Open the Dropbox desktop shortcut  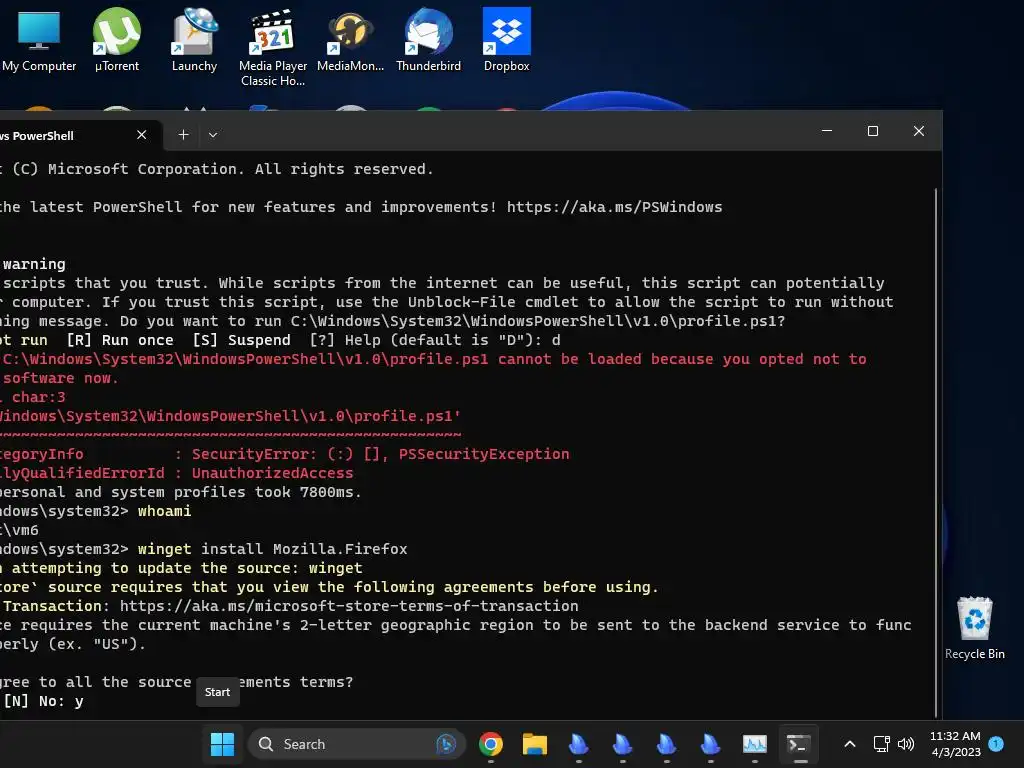(x=506, y=40)
